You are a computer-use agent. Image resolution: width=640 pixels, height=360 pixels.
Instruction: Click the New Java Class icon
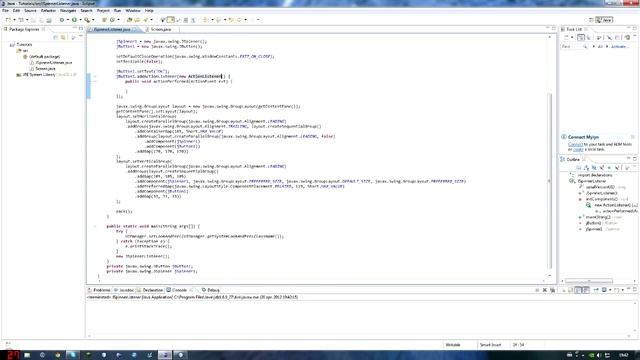pos(112,20)
